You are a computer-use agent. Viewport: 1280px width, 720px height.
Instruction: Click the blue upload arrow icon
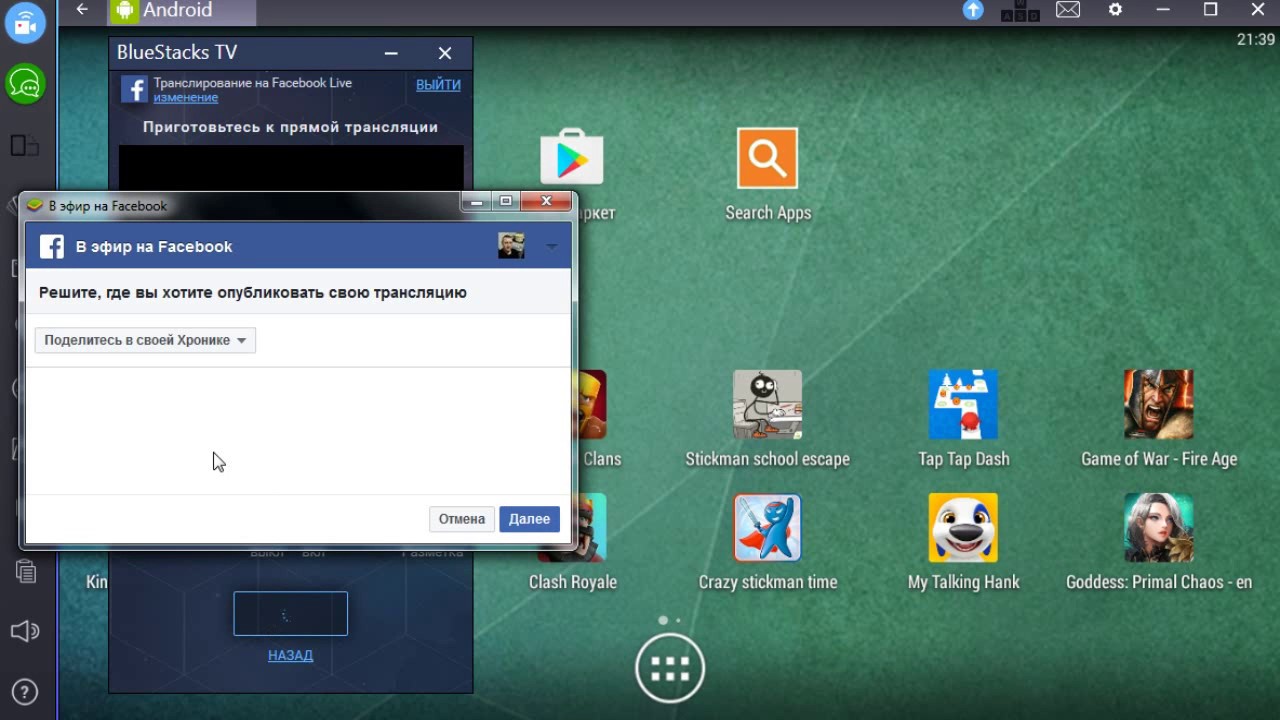pos(973,10)
